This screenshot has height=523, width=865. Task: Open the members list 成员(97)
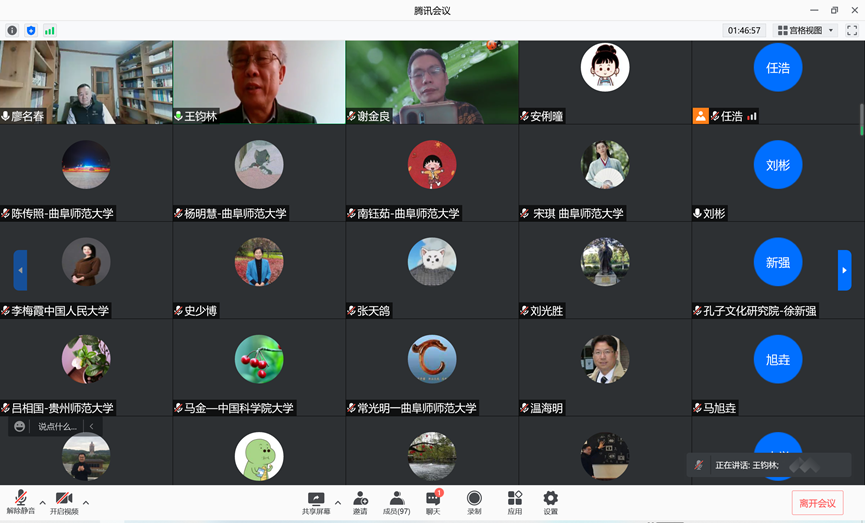[x=397, y=502]
